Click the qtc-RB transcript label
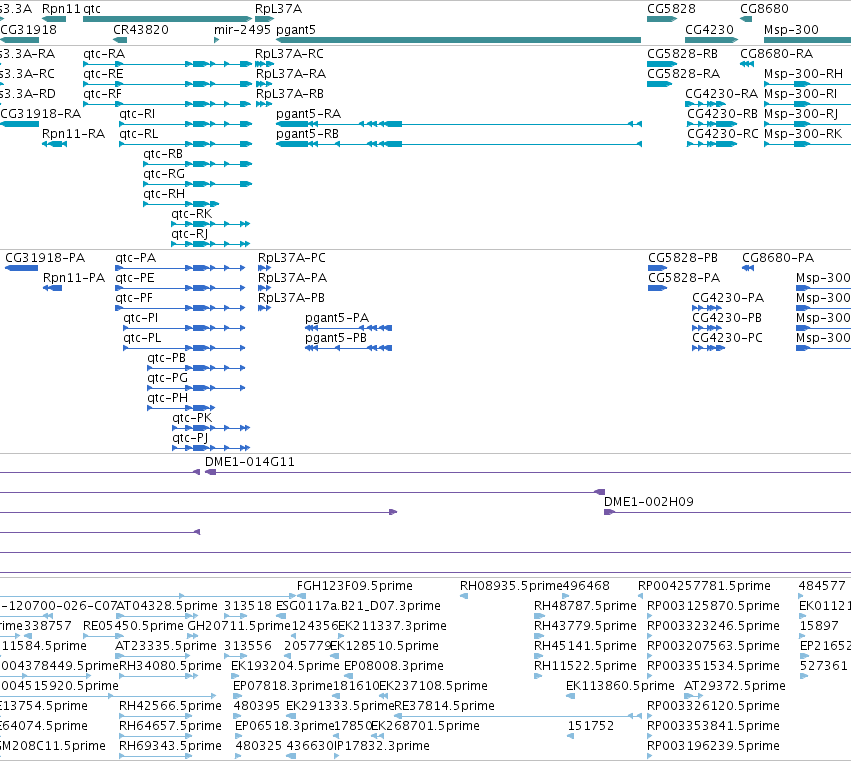Viewport: 851px width, 761px height. click(163, 154)
